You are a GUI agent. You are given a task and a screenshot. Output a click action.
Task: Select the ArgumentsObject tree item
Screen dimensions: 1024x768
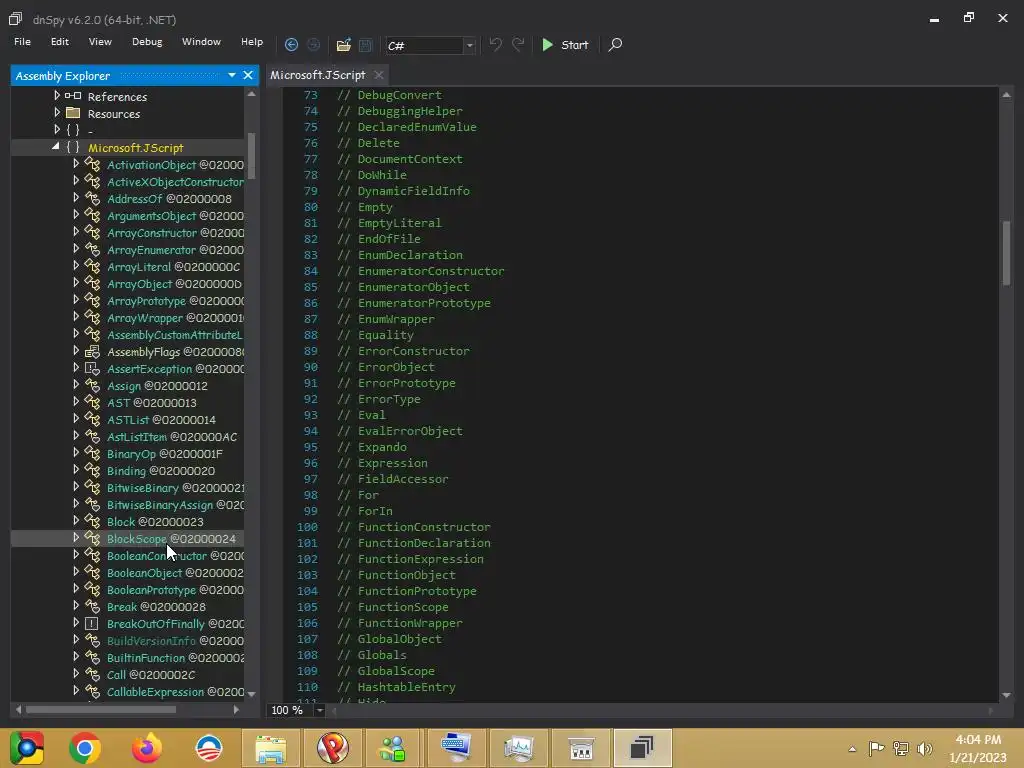[x=175, y=216]
